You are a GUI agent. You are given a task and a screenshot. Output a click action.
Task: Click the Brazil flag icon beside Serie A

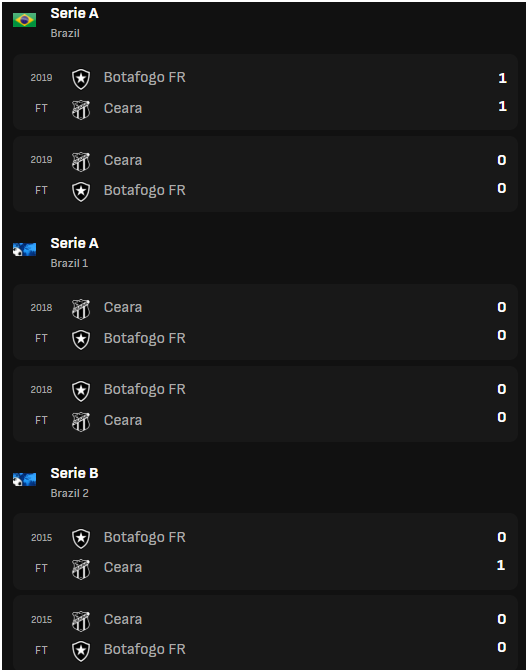[24, 20]
